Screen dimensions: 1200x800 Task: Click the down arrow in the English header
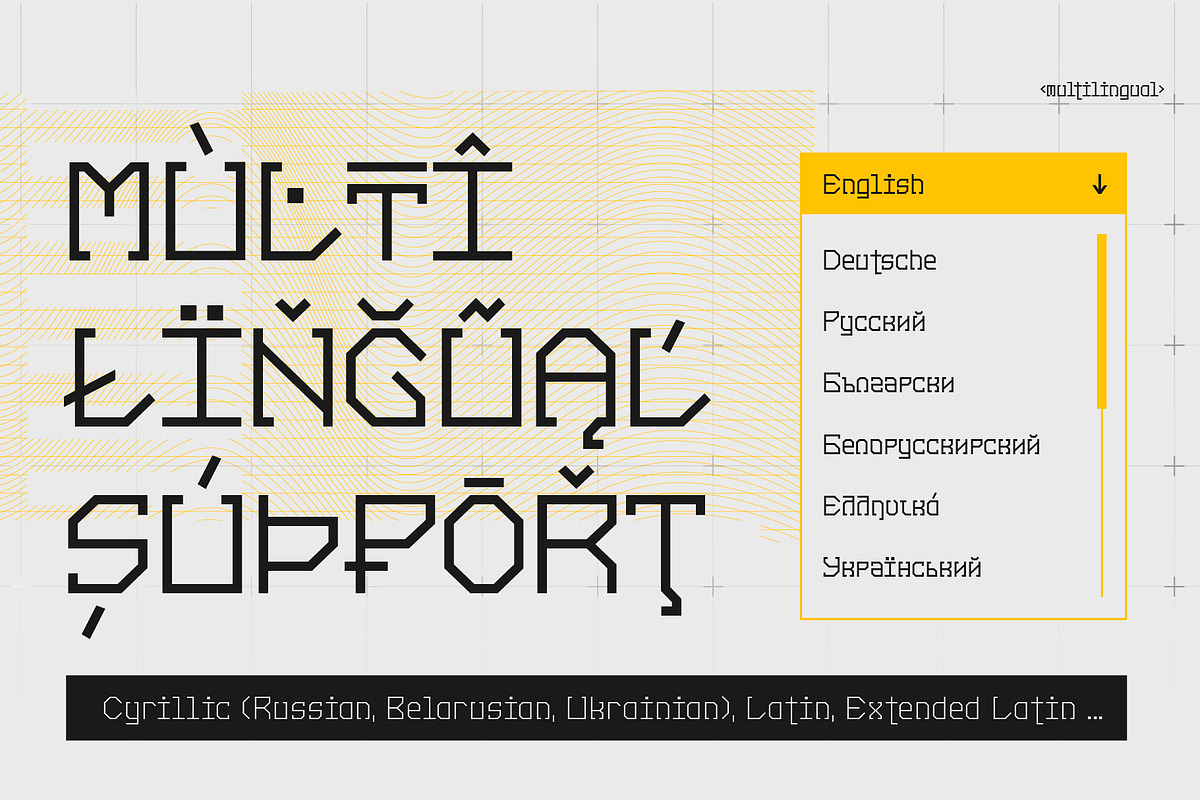1100,184
